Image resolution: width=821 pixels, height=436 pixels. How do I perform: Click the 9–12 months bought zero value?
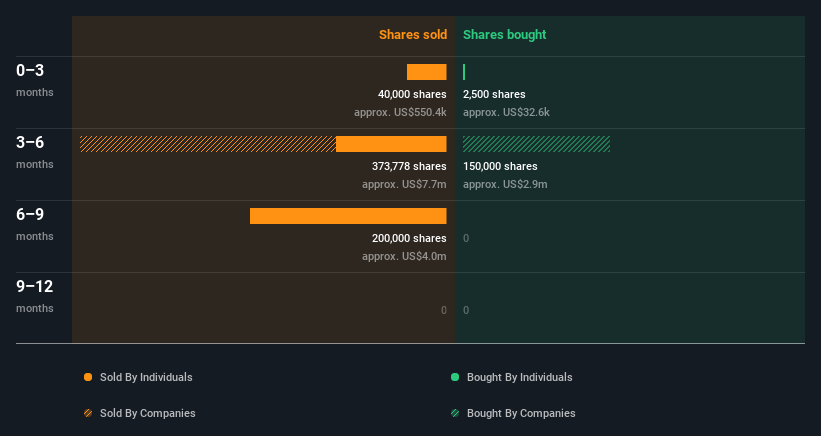(466, 310)
